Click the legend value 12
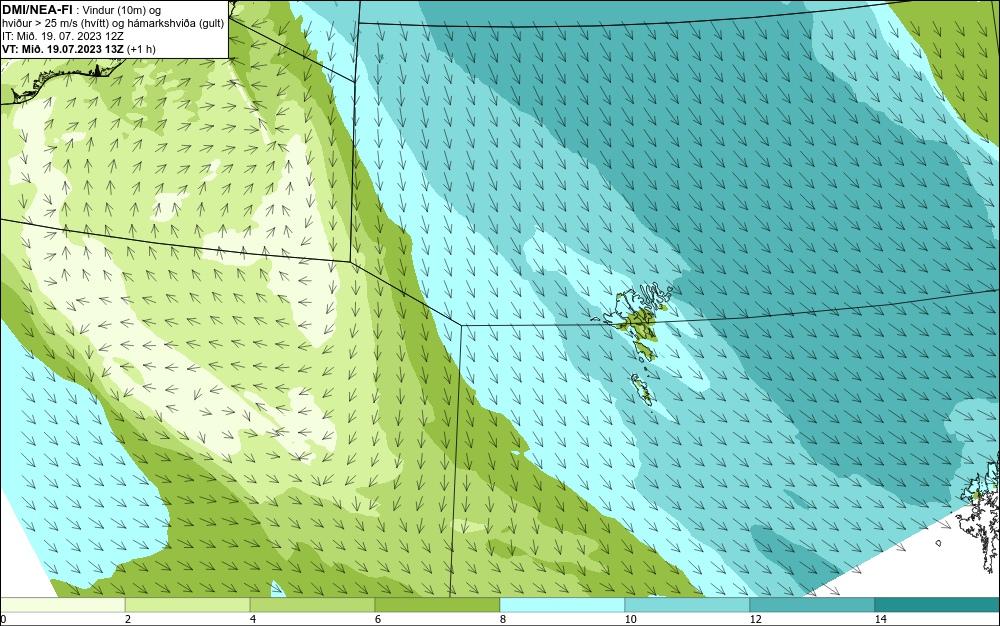This screenshot has height=626, width=1000. tap(755, 619)
